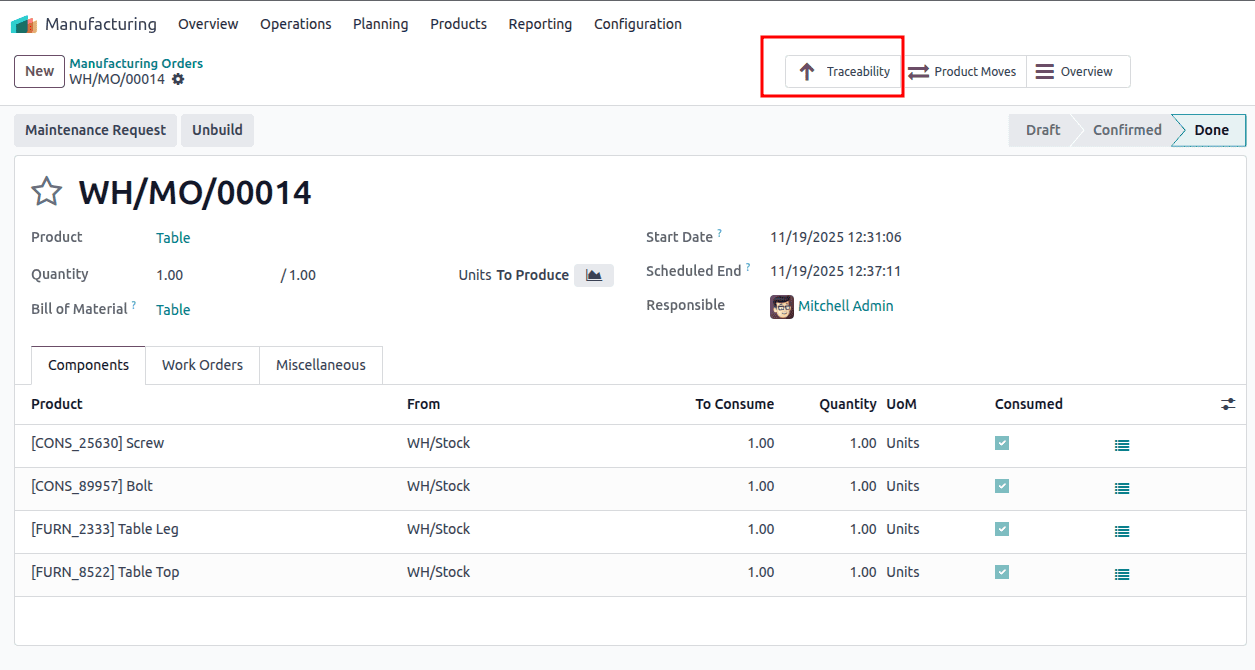
Task: Click Mitchell Admin's avatar image
Action: coord(781,306)
